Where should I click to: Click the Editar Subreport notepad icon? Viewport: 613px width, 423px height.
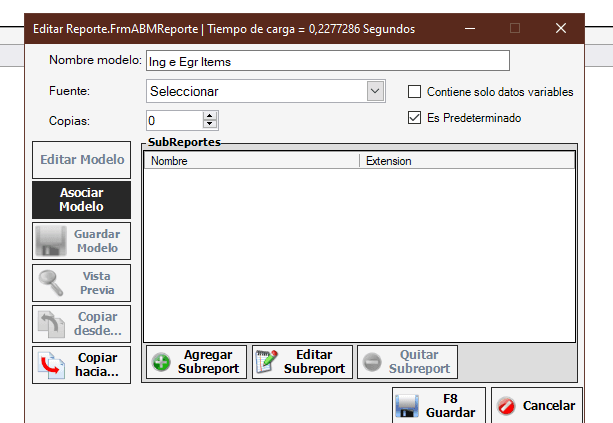[x=267, y=362]
